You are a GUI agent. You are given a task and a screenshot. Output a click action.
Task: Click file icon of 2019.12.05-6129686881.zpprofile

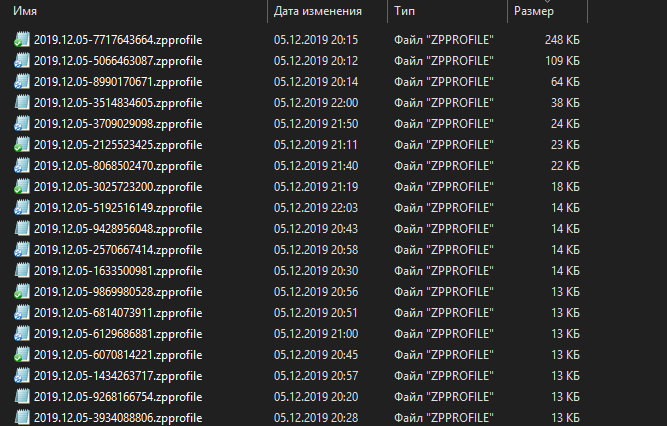click(22, 334)
